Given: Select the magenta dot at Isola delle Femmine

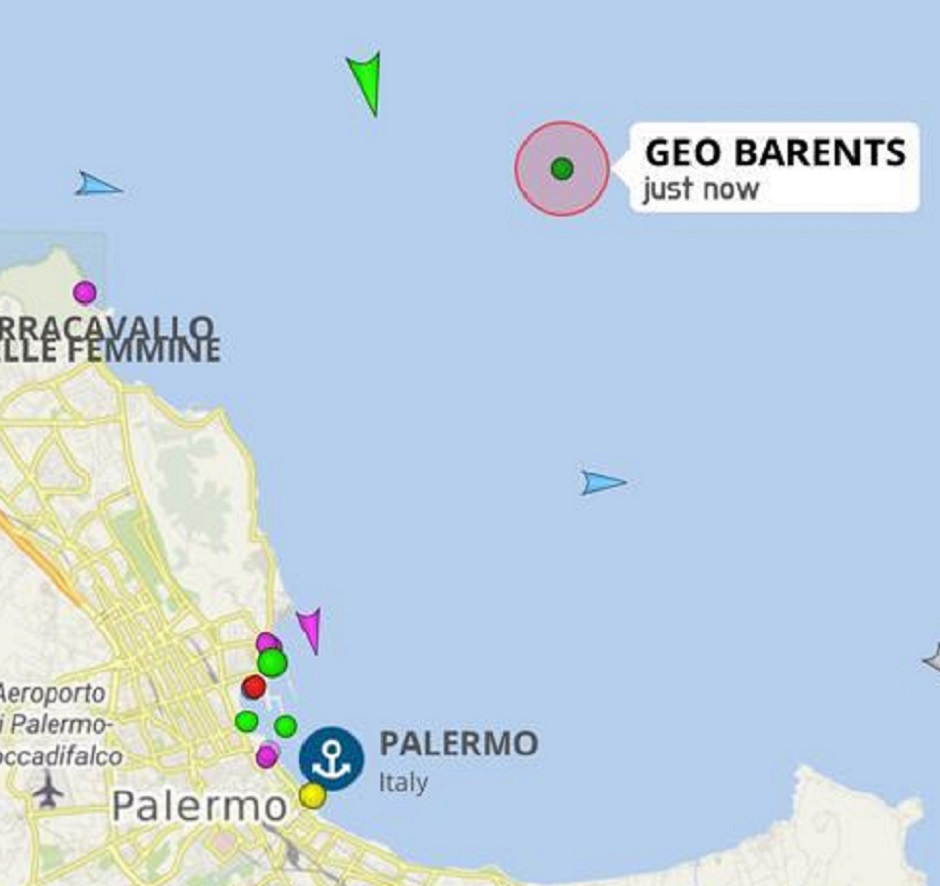Looking at the screenshot, I should [85, 293].
